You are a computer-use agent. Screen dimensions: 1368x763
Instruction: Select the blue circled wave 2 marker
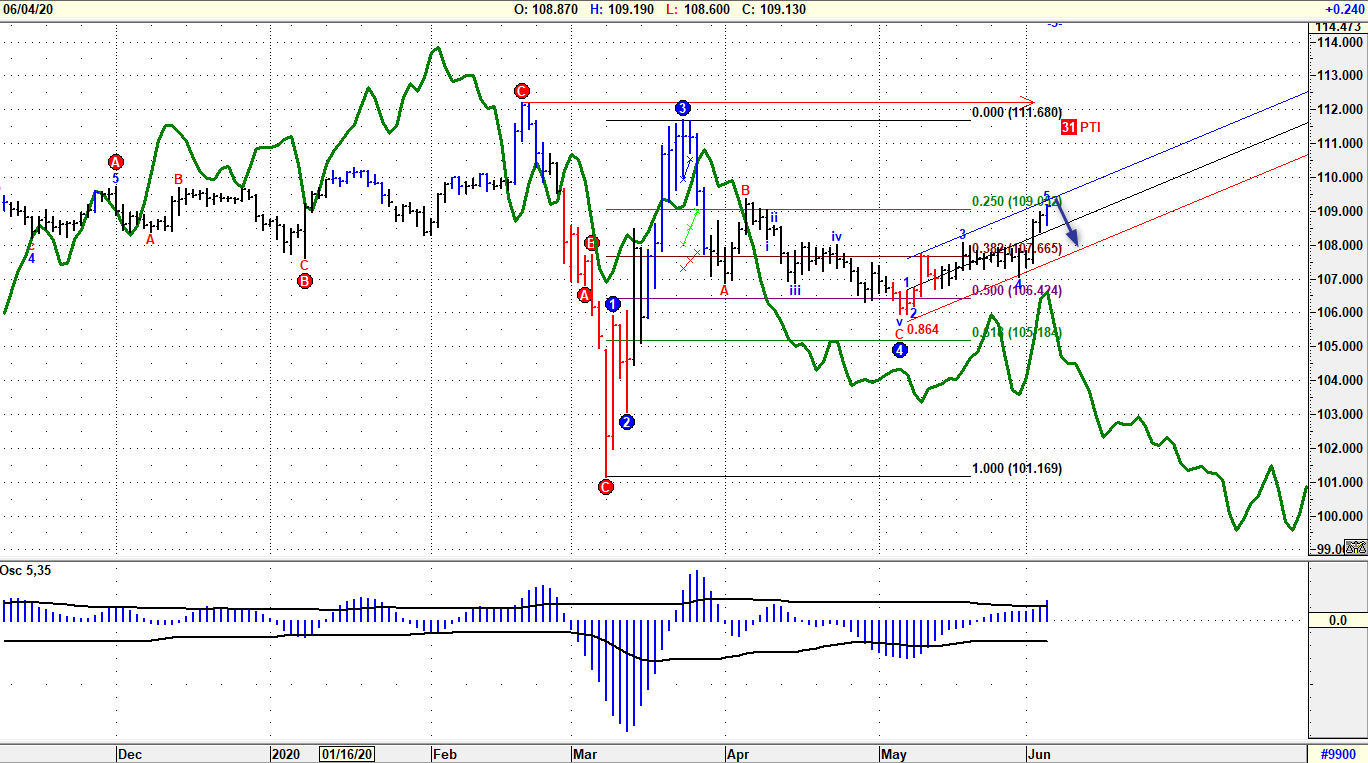[x=627, y=422]
